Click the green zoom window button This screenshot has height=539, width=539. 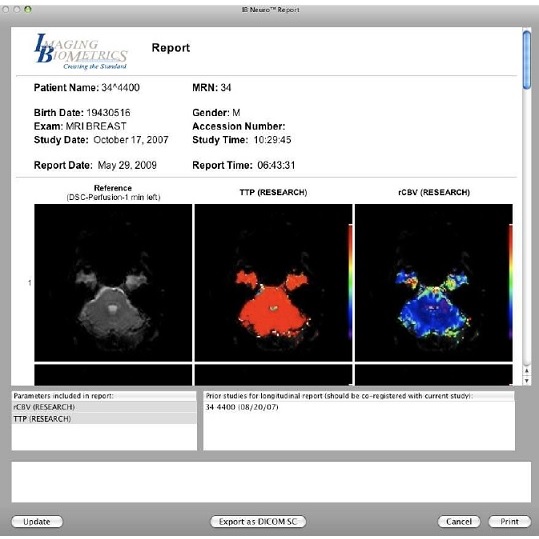click(28, 10)
